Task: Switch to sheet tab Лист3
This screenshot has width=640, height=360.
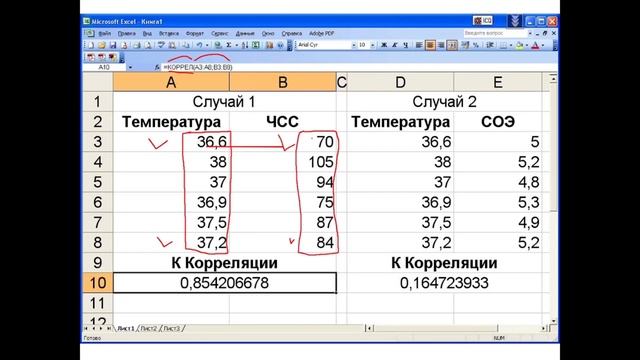Action: (172, 328)
